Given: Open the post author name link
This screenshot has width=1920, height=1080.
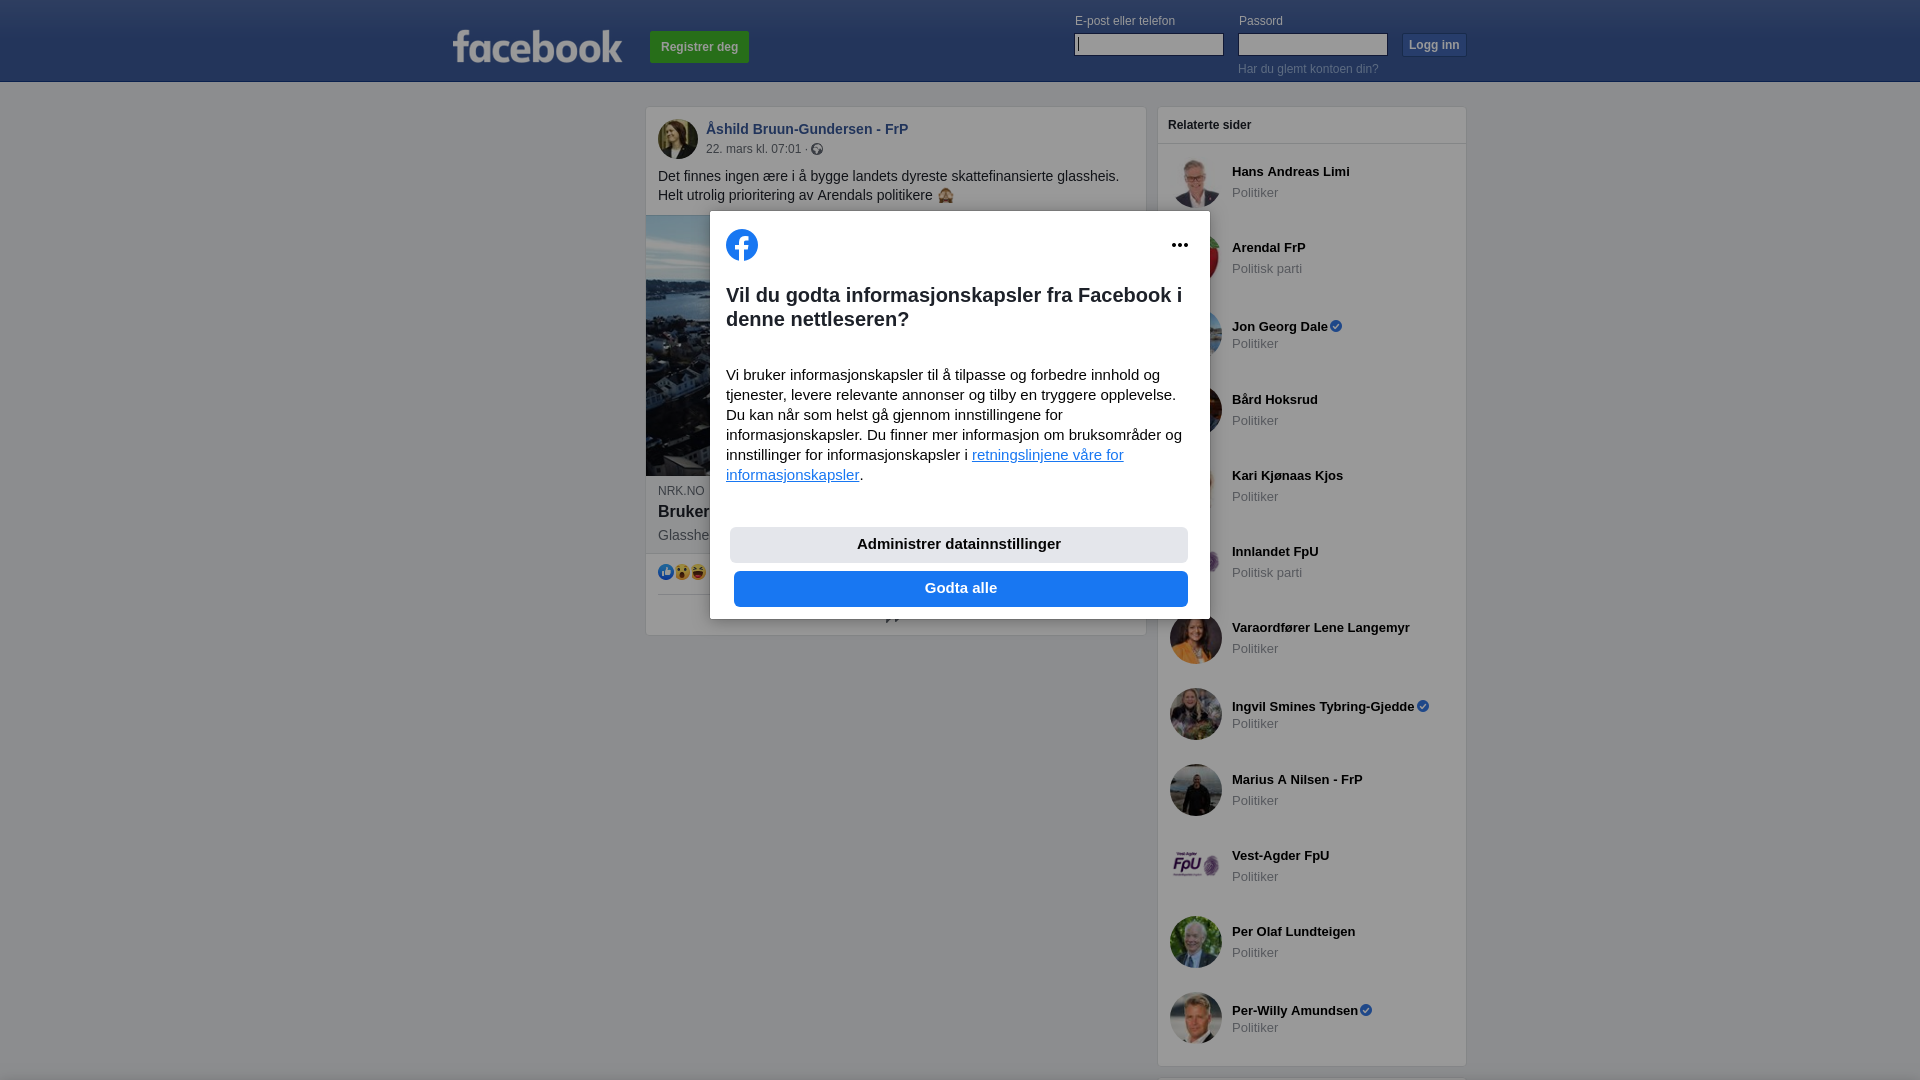Looking at the screenshot, I should 807,129.
